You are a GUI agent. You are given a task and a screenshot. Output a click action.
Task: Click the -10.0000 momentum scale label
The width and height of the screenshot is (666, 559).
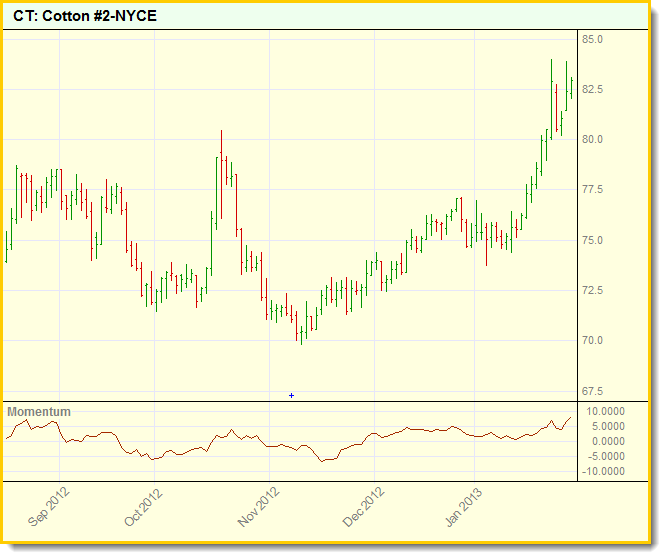tap(605, 472)
